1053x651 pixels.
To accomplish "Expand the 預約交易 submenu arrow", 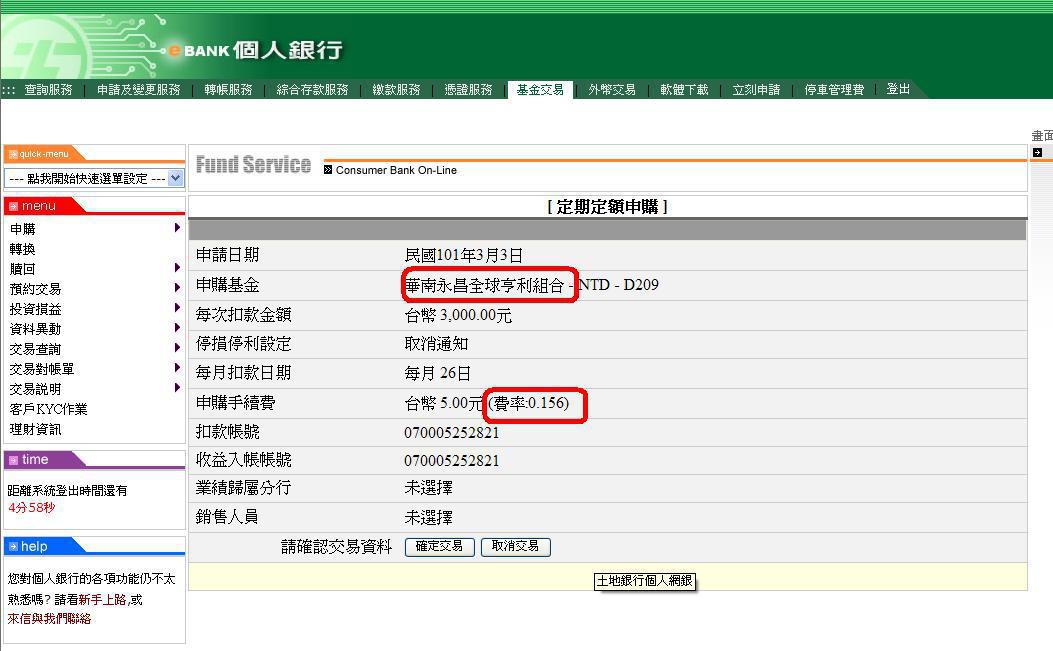I will tap(177, 288).
